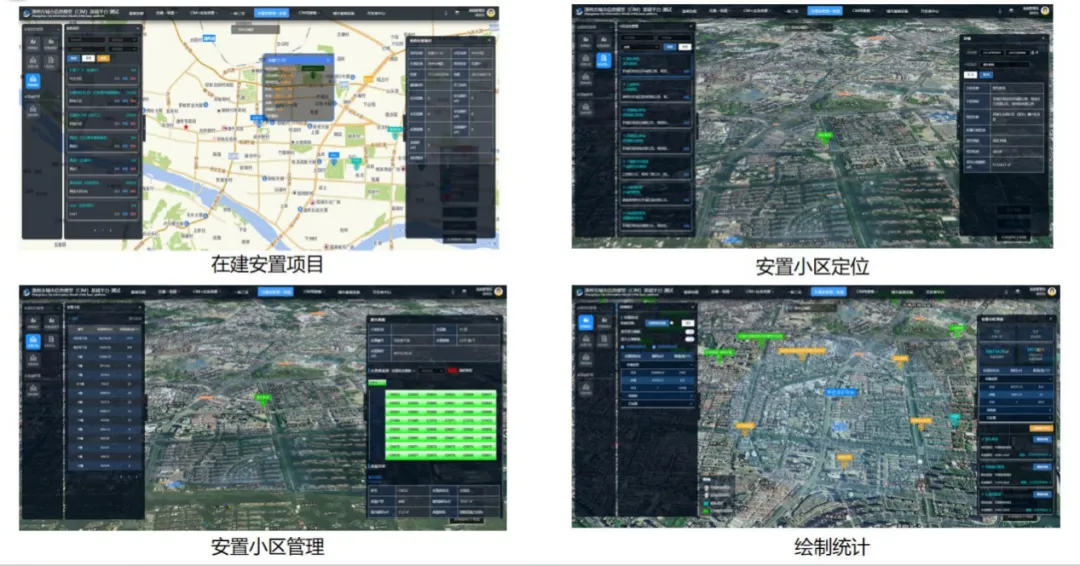Click the orange button in 绘制统计 right panel
The height and width of the screenshot is (566, 1080).
1041,428
